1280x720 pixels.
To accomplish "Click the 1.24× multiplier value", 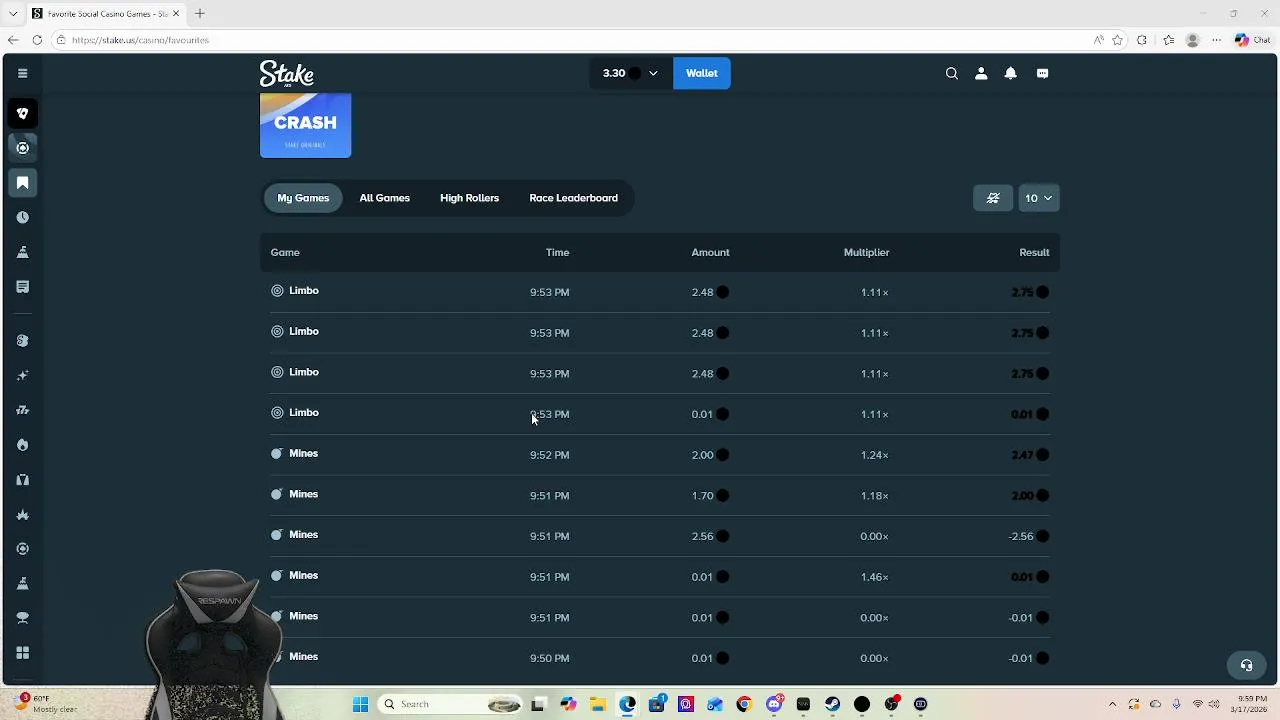I will coord(874,455).
